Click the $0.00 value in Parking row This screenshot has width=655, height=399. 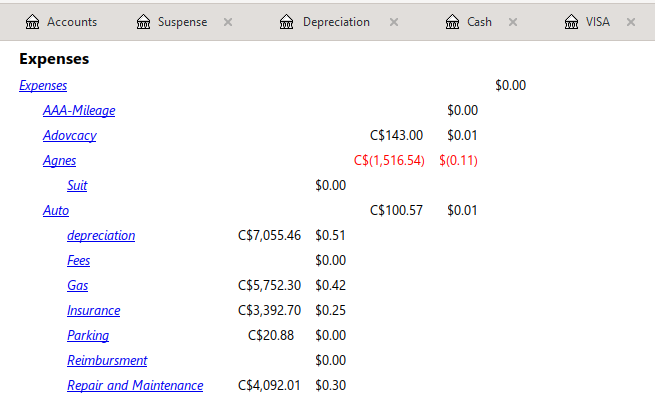pos(330,335)
